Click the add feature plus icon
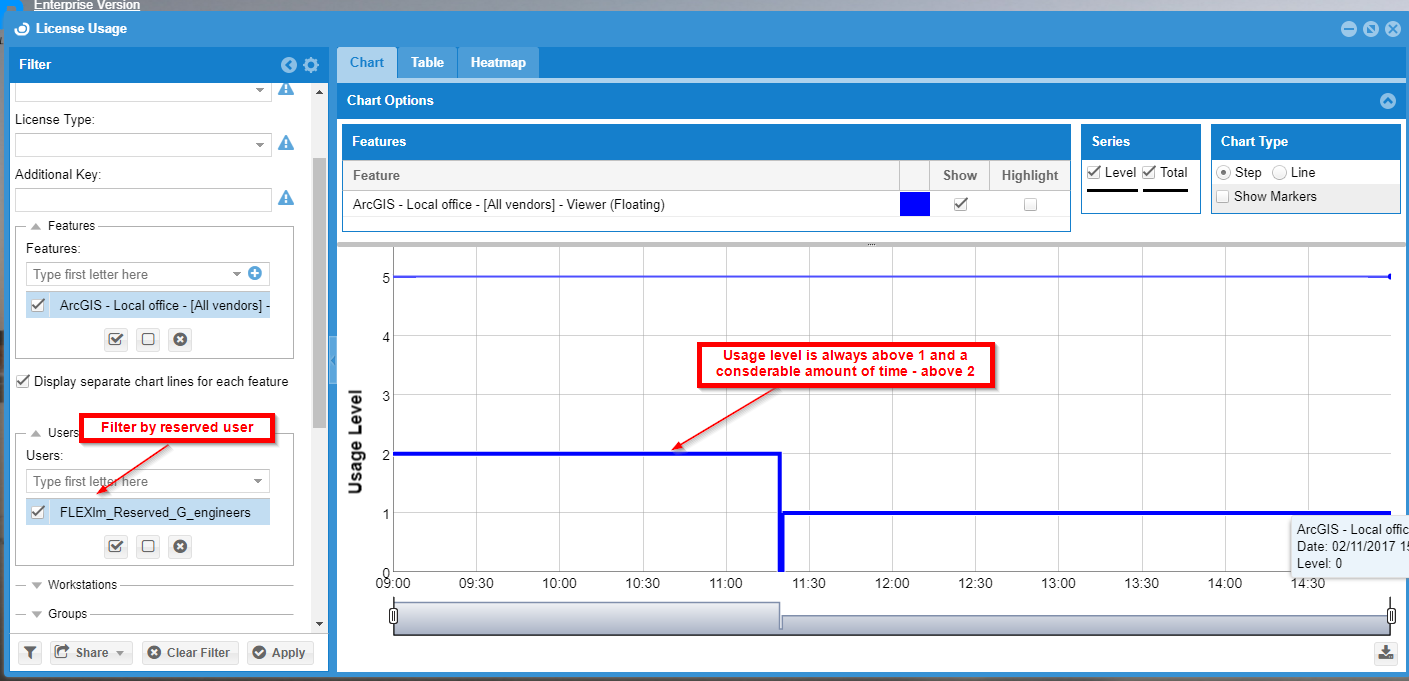Image resolution: width=1409 pixels, height=681 pixels. tap(254, 273)
